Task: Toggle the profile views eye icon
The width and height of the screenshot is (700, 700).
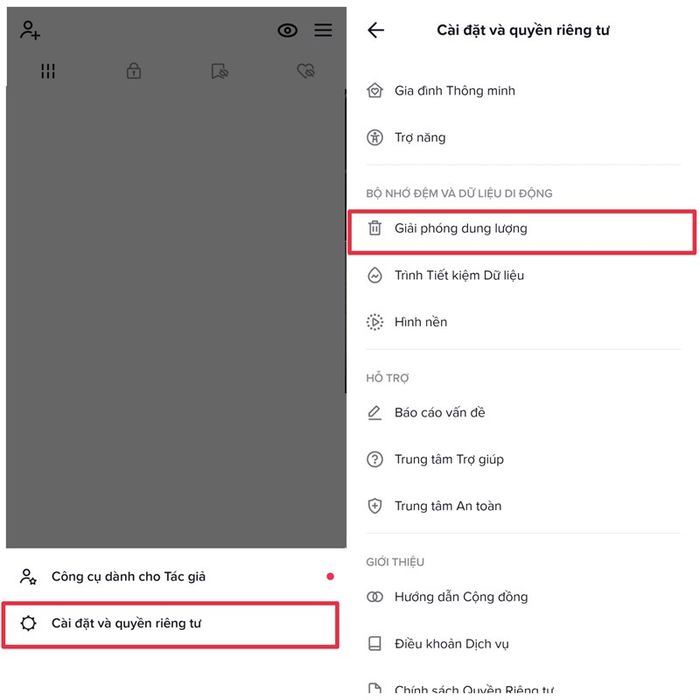Action: pos(287,30)
